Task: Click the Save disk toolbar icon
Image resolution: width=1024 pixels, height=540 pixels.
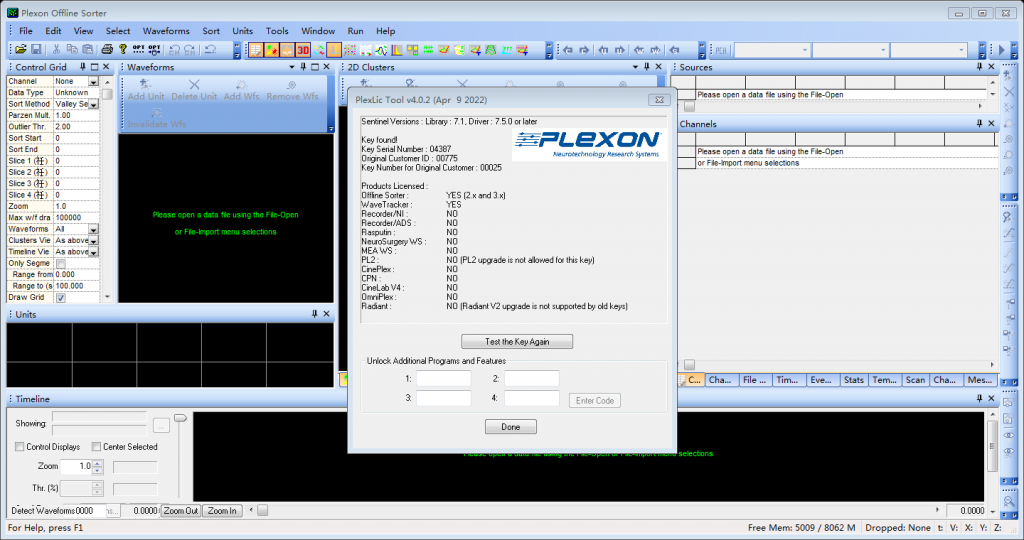Action: (37, 50)
